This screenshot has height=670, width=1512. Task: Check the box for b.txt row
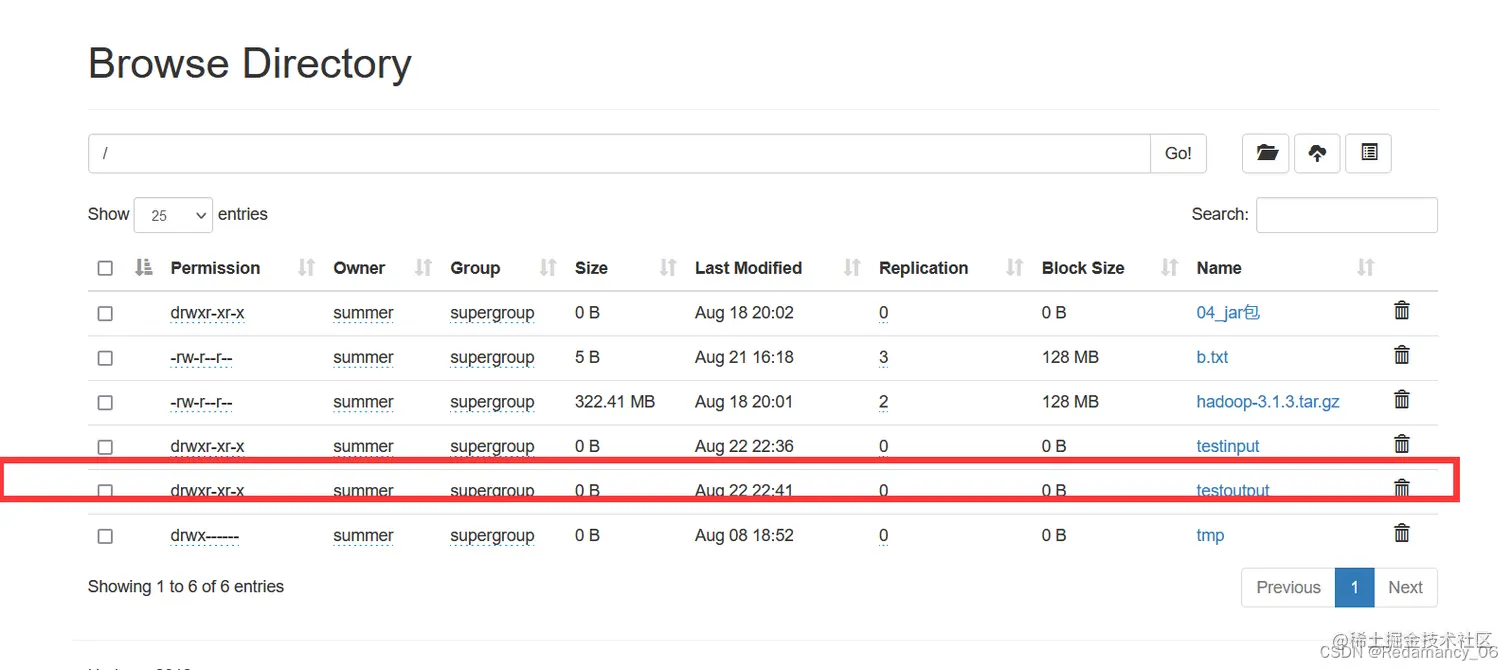[105, 358]
